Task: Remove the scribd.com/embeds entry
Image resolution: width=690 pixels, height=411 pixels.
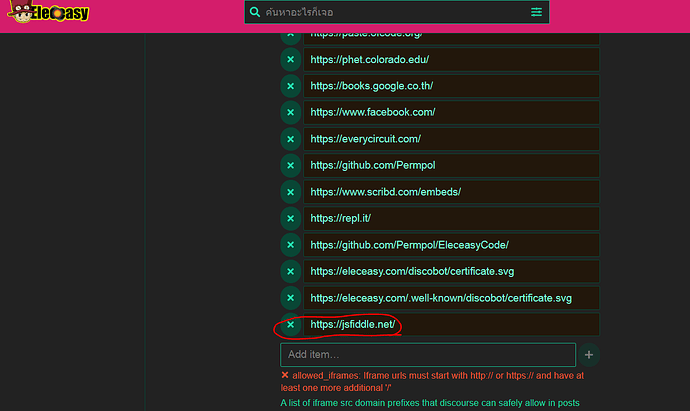Action: tap(290, 192)
